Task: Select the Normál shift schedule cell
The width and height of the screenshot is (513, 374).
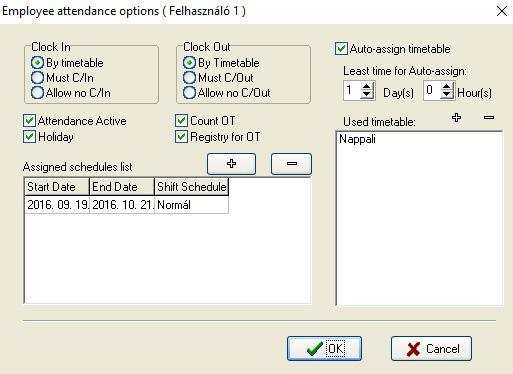Action: pyautogui.click(x=192, y=205)
